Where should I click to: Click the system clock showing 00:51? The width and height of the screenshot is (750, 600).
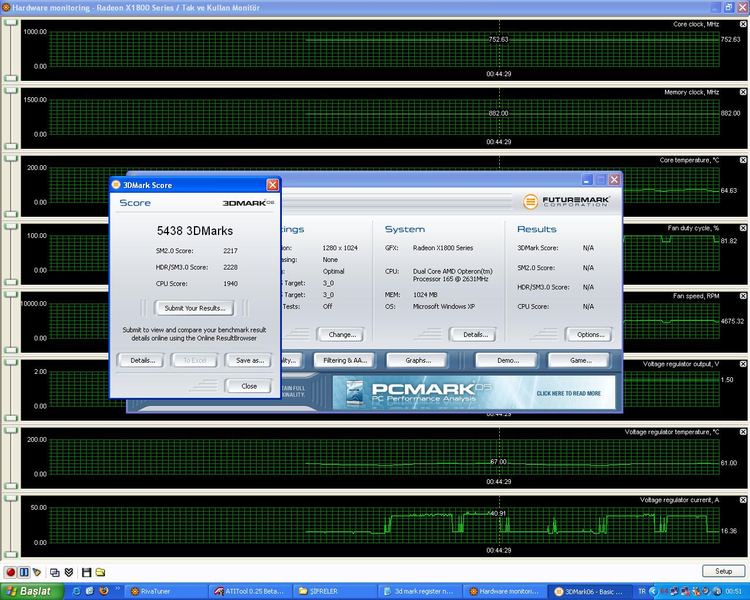734,591
